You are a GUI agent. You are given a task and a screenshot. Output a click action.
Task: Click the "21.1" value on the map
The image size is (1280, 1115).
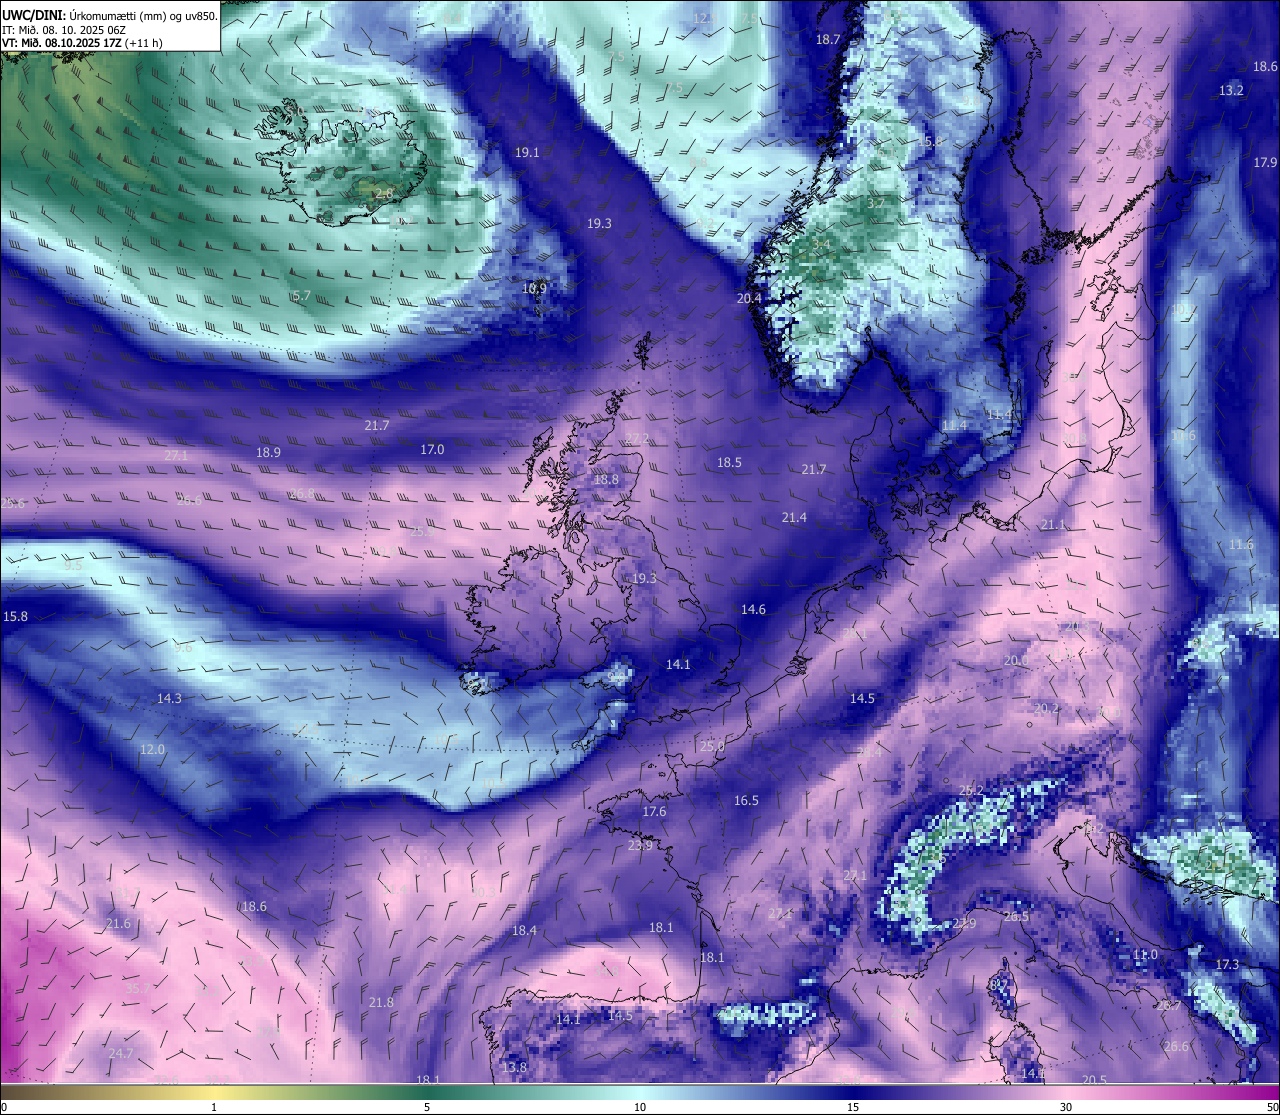pos(1053,525)
